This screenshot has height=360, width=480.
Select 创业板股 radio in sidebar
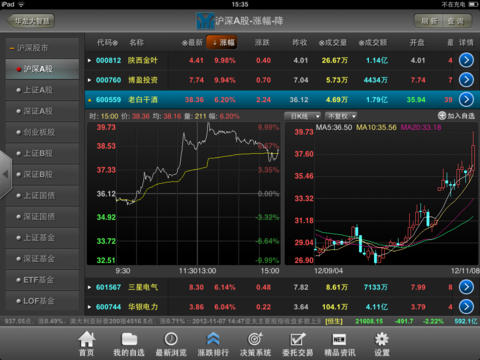19,132
